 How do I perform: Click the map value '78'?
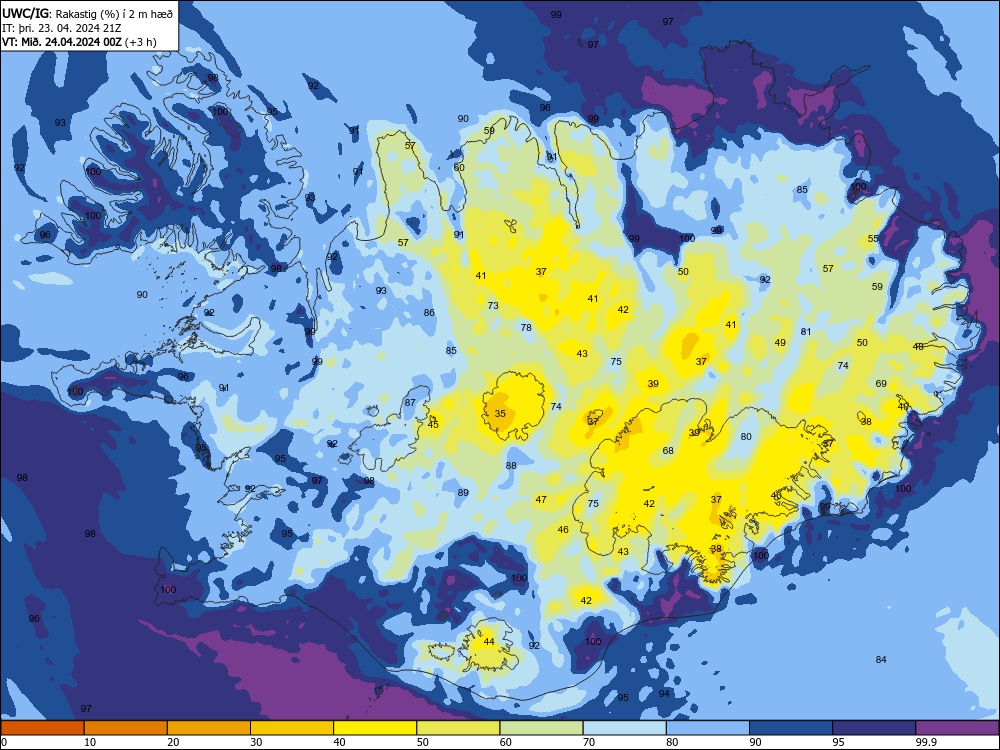526,327
